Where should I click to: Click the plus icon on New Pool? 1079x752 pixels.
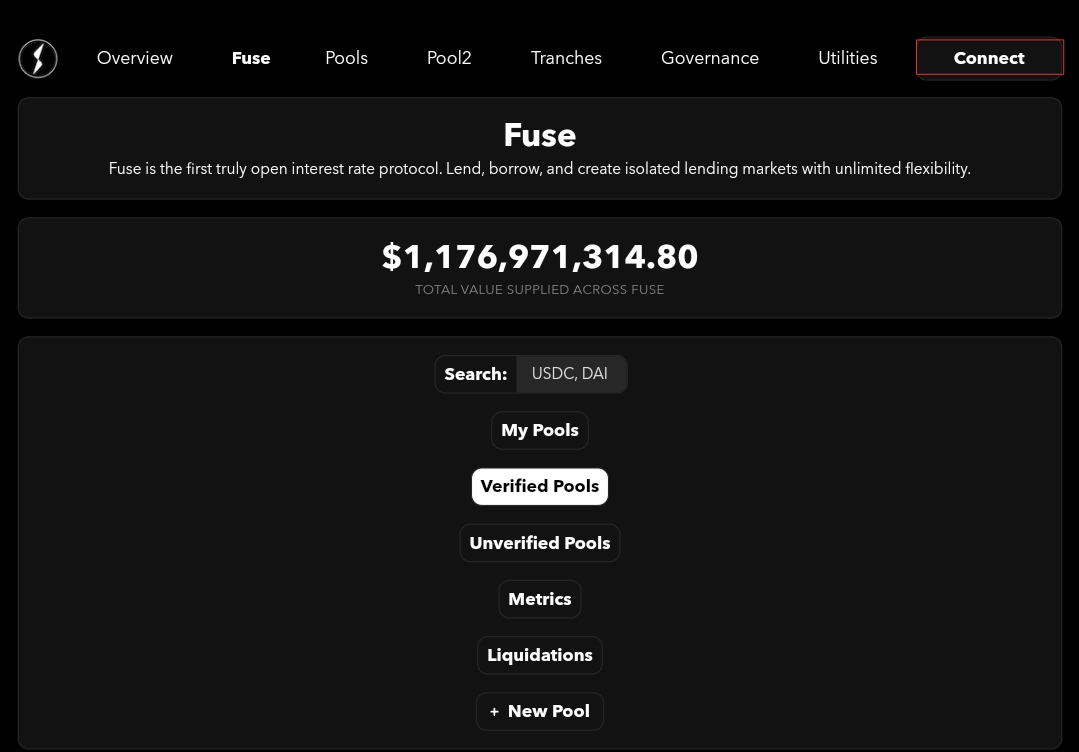point(495,711)
